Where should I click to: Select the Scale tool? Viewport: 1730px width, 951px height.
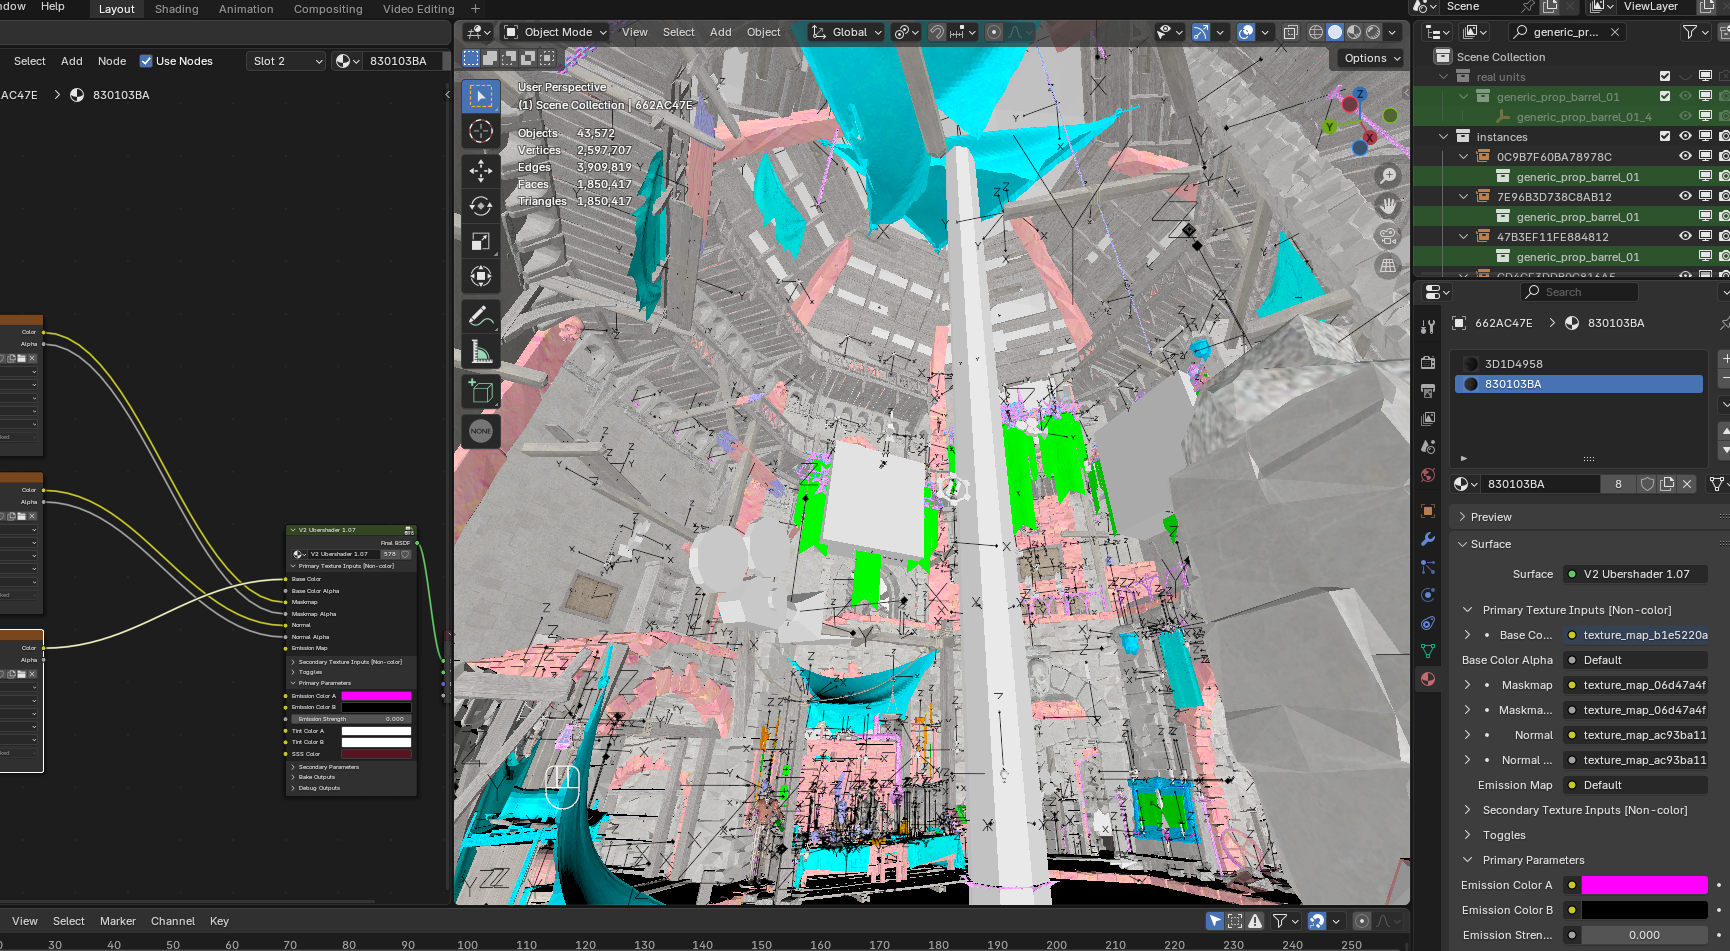point(481,241)
